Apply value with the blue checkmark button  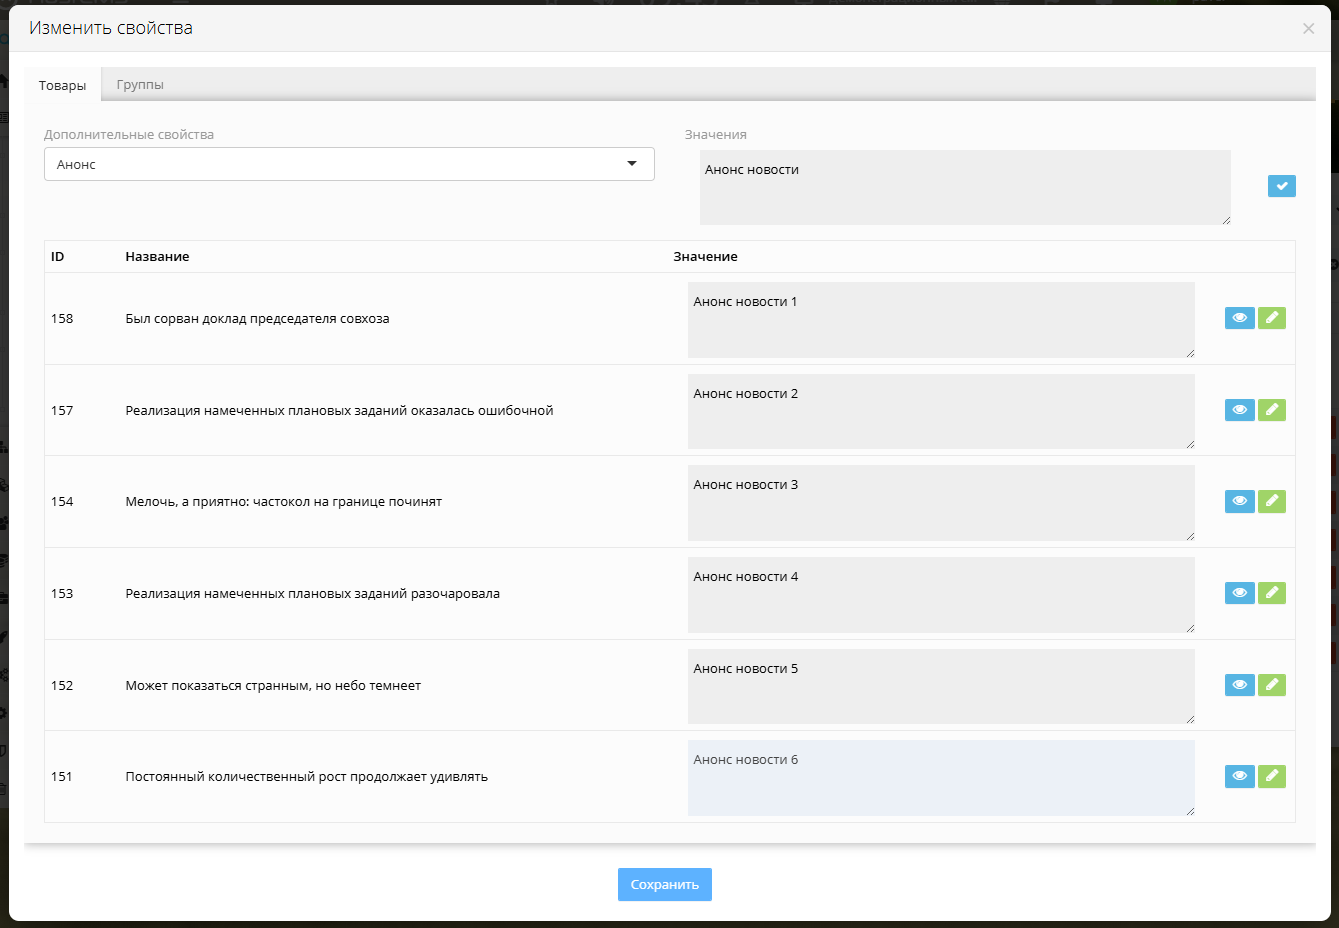1281,186
